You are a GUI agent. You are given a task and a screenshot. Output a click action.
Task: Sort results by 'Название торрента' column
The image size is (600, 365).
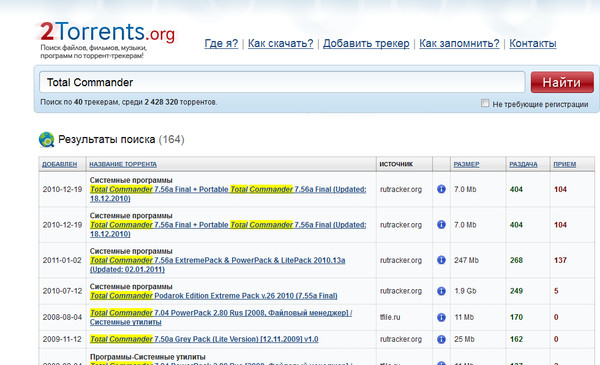(123, 164)
